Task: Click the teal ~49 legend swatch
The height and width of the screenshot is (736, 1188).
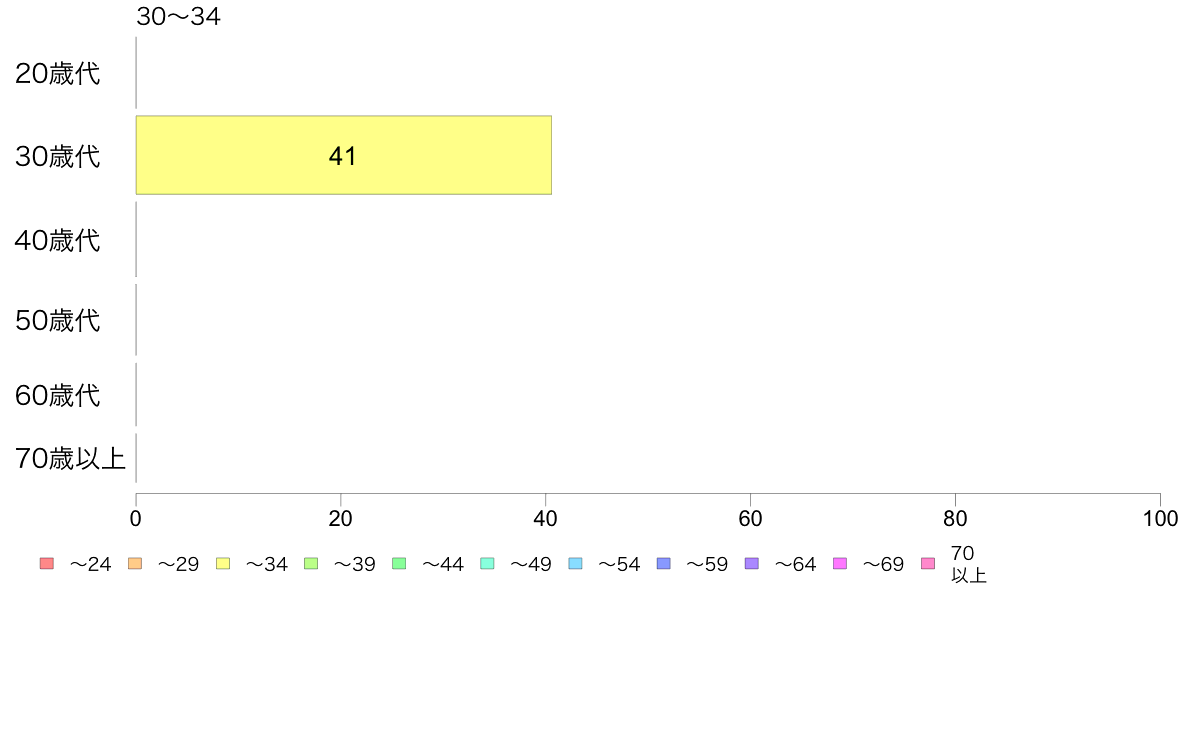Action: [487, 563]
